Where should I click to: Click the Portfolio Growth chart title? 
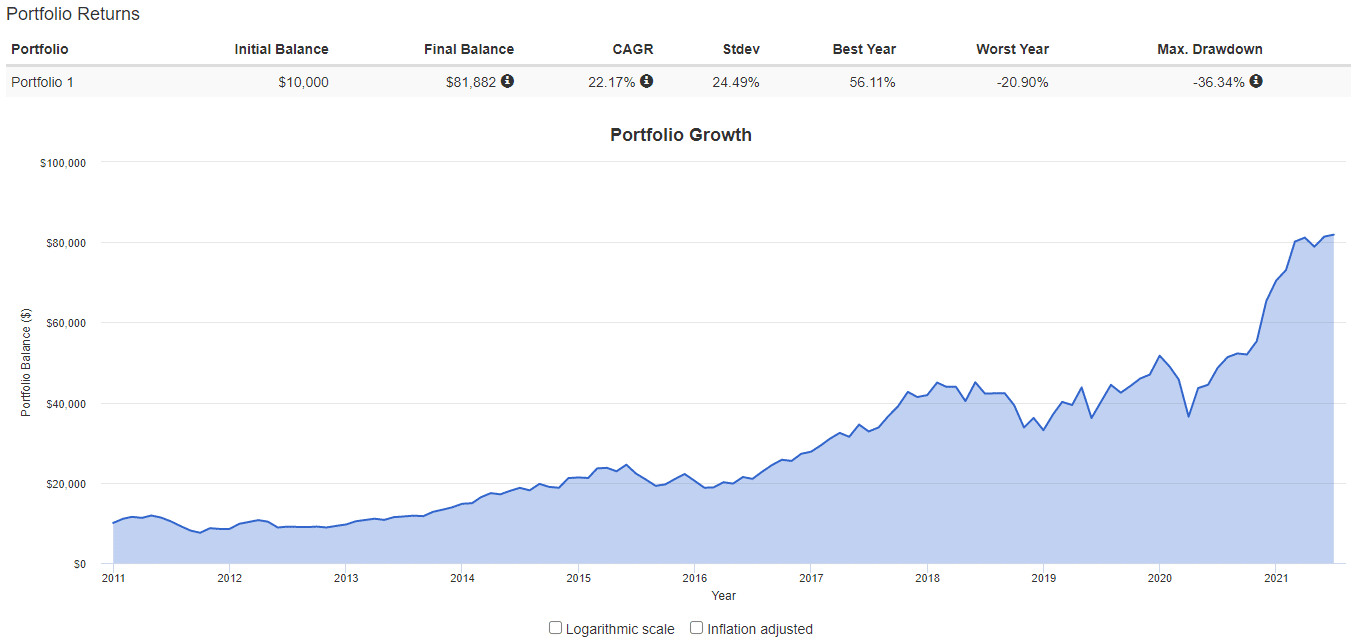pos(680,135)
